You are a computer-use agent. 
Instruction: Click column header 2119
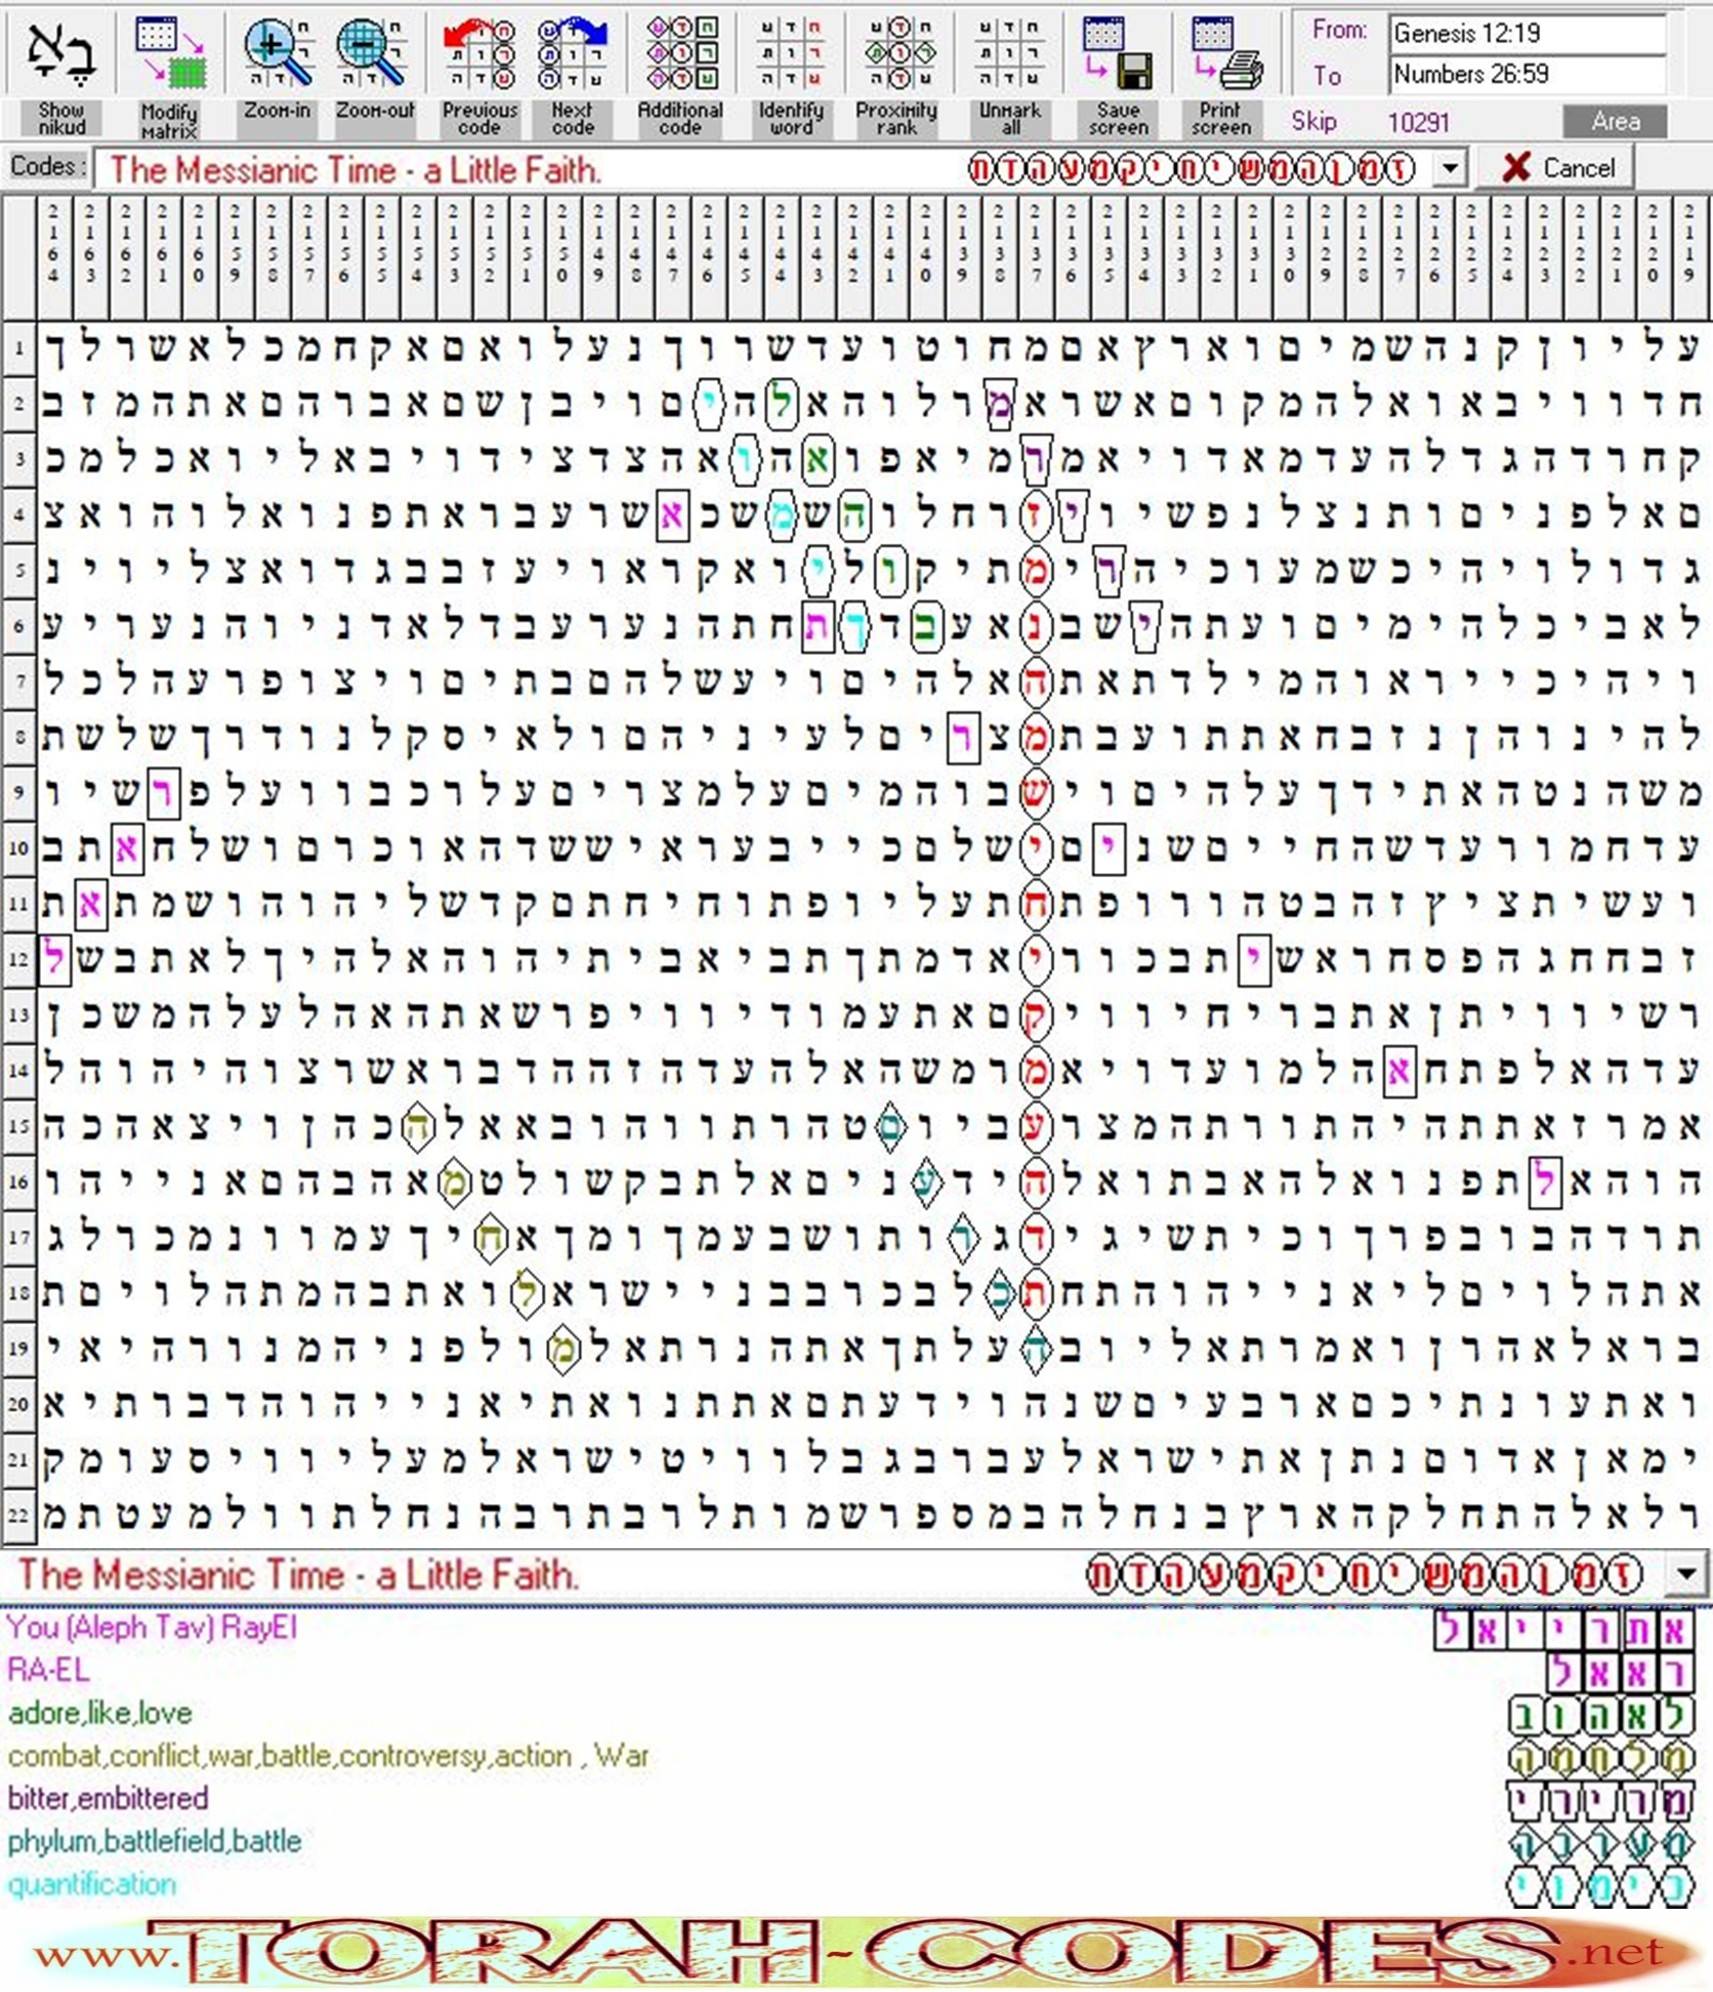coord(1689,256)
